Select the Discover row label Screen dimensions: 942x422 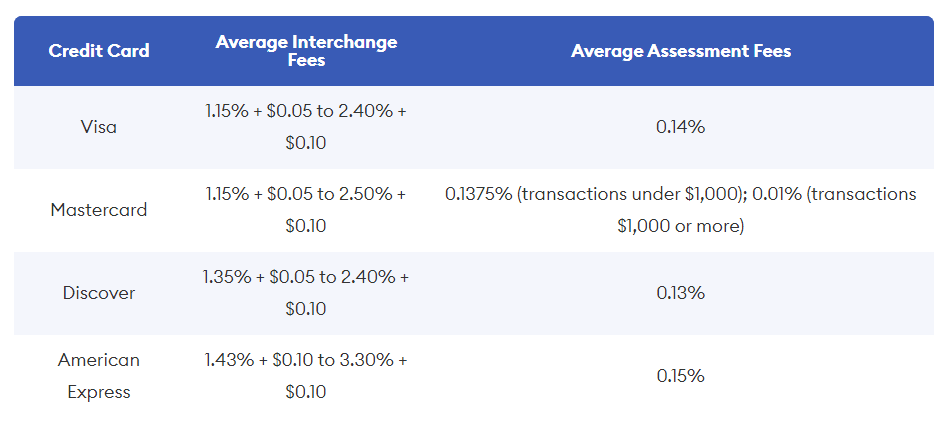99,293
